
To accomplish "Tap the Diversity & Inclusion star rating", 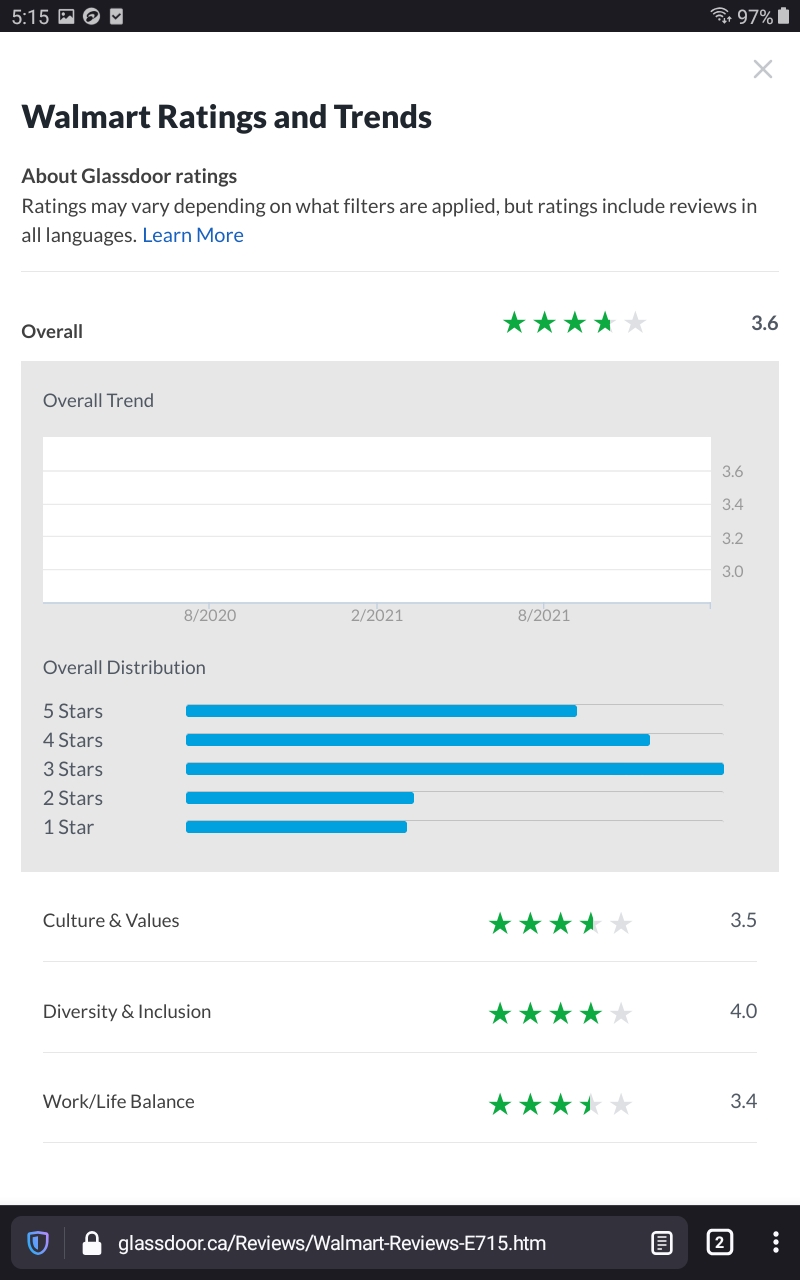I will tap(560, 1014).
